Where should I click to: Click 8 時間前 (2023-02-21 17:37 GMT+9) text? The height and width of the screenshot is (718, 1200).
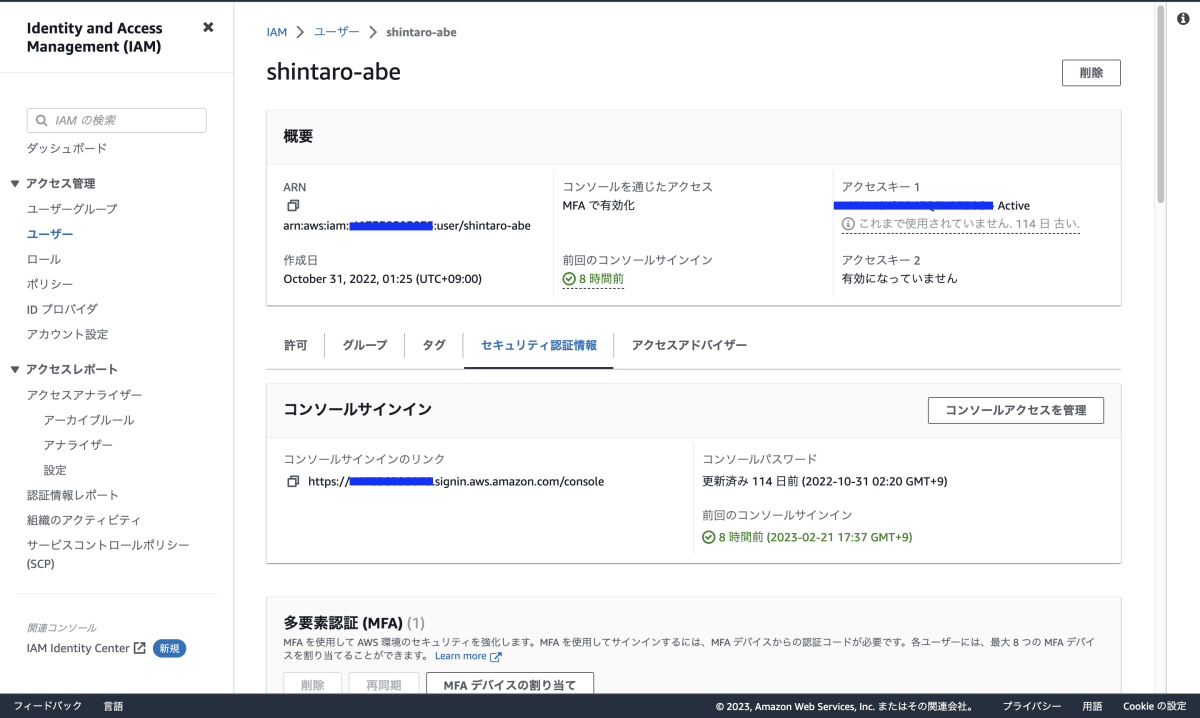(815, 537)
